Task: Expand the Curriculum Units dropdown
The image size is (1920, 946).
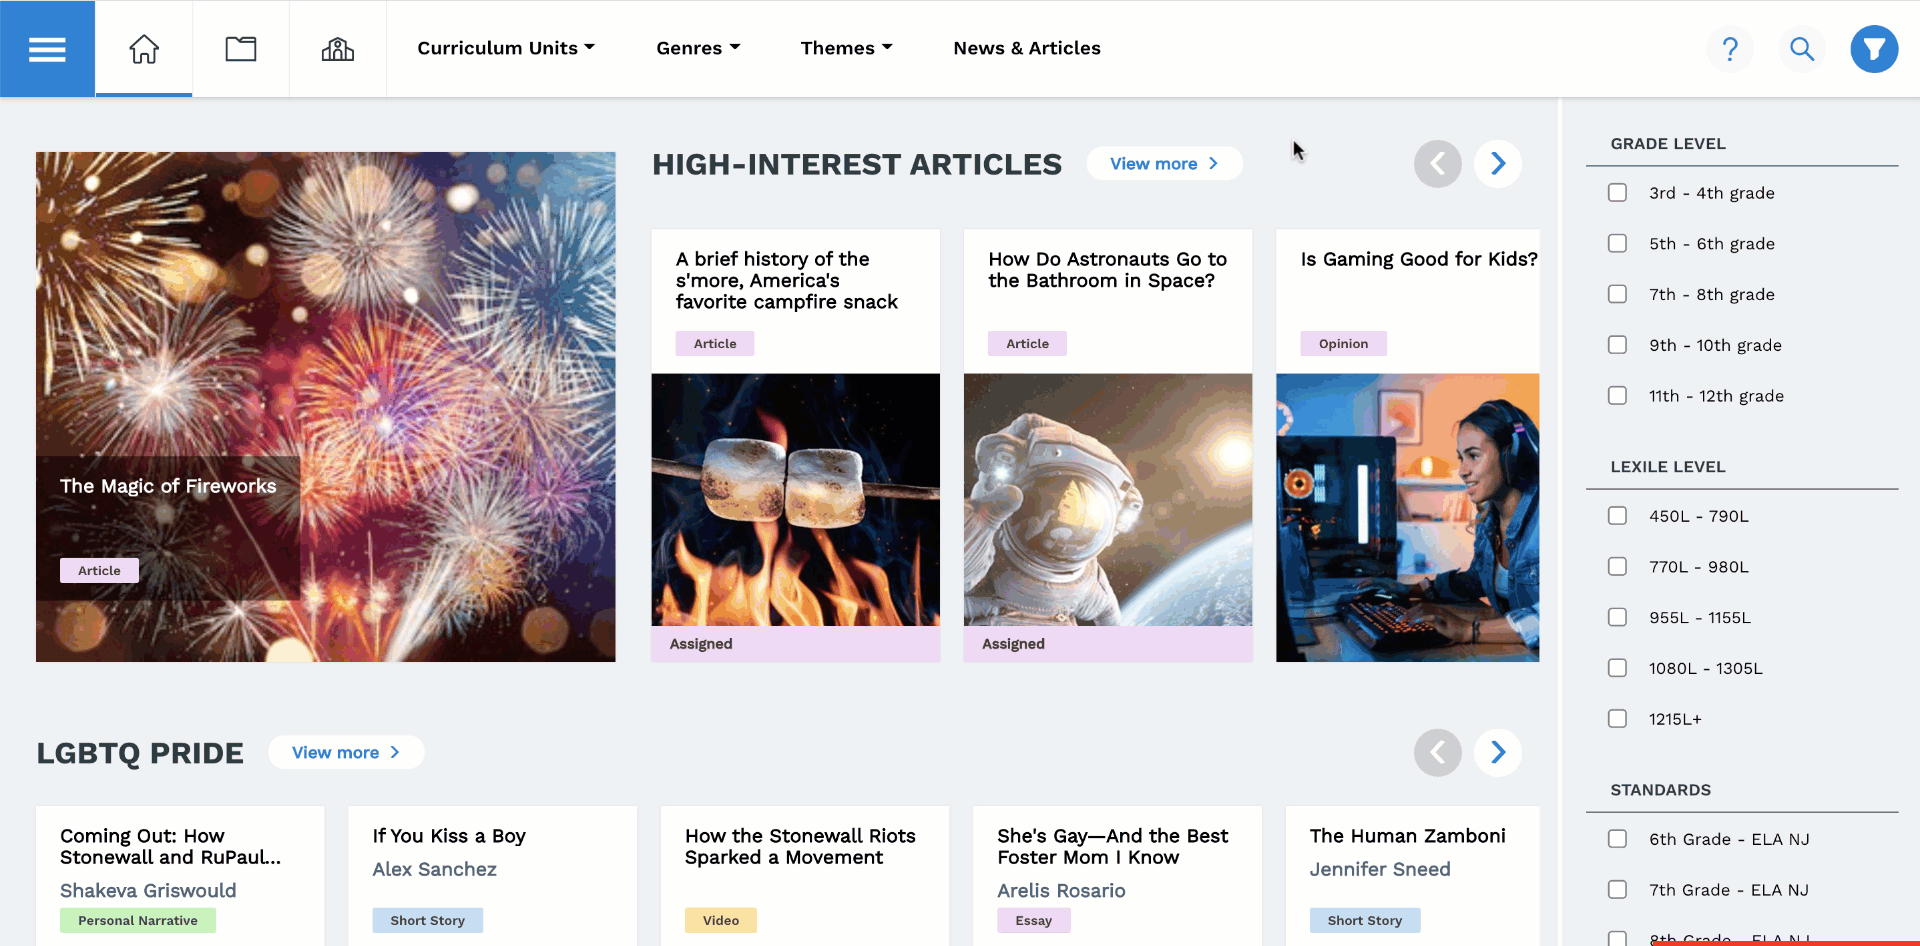Action: [506, 48]
